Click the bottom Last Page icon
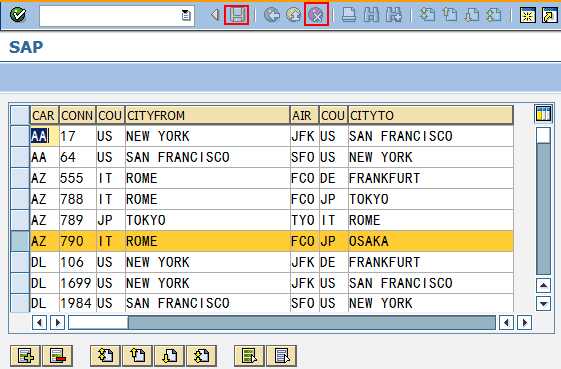This screenshot has width=561, height=369. (x=201, y=356)
